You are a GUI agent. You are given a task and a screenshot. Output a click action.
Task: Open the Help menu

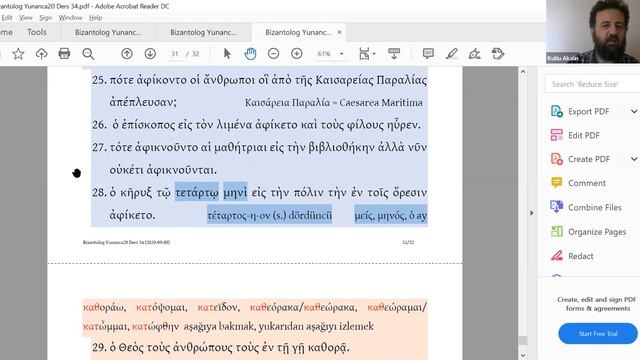pyautogui.click(x=96, y=18)
